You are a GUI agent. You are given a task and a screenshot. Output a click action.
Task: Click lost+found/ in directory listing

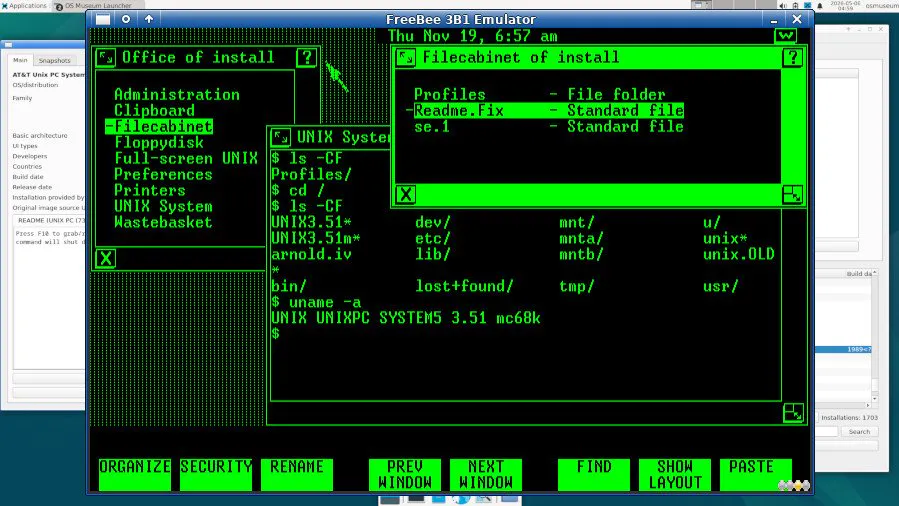coord(464,286)
